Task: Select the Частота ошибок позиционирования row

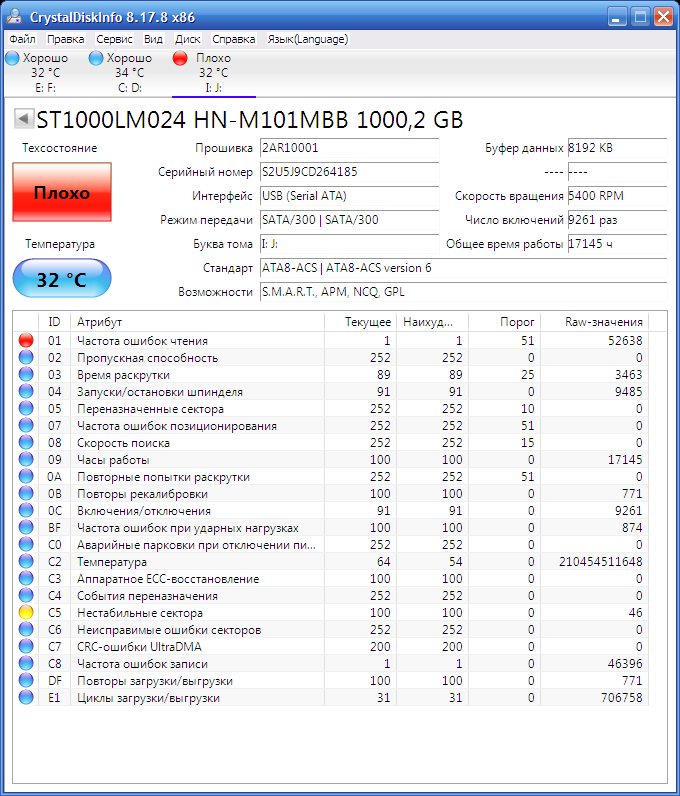Action: click(x=331, y=425)
